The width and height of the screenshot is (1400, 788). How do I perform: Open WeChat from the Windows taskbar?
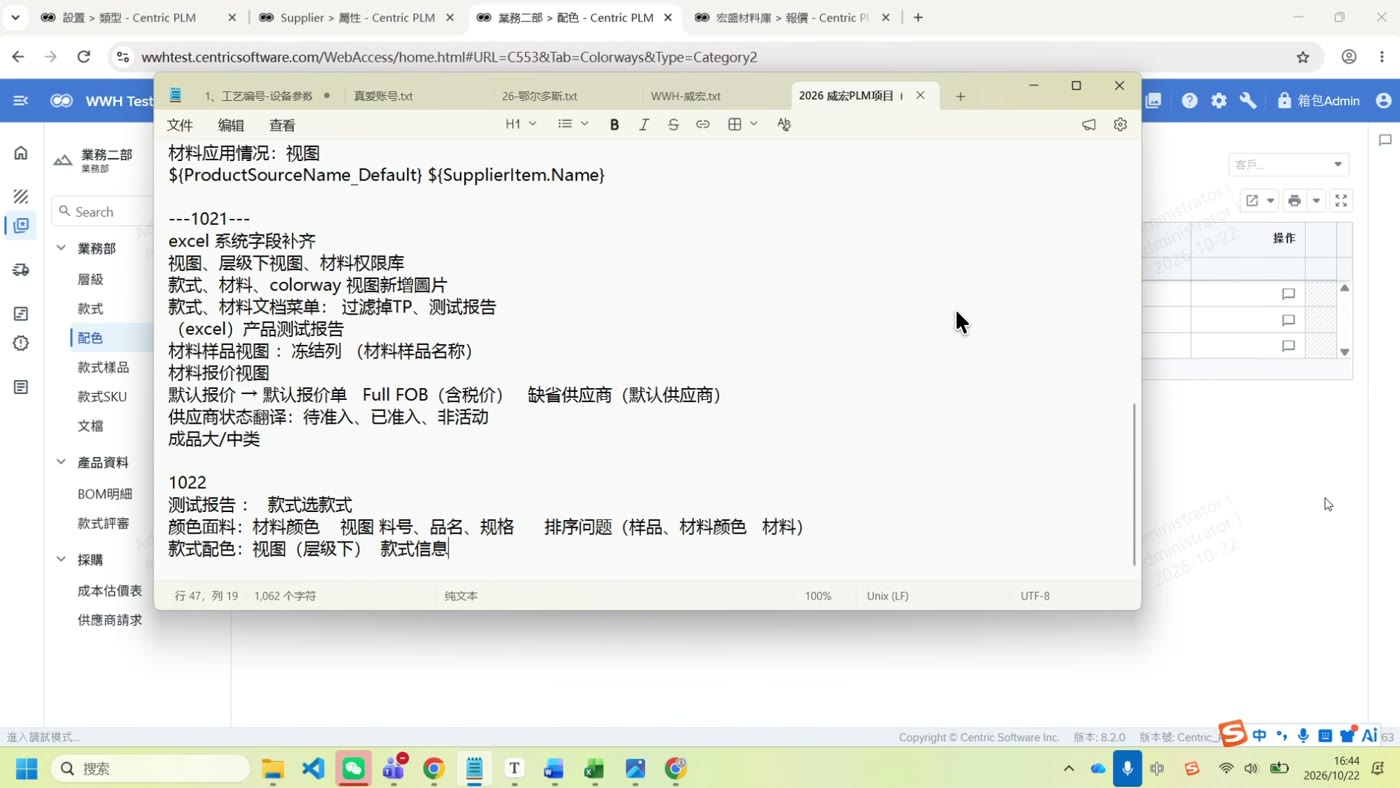click(353, 768)
